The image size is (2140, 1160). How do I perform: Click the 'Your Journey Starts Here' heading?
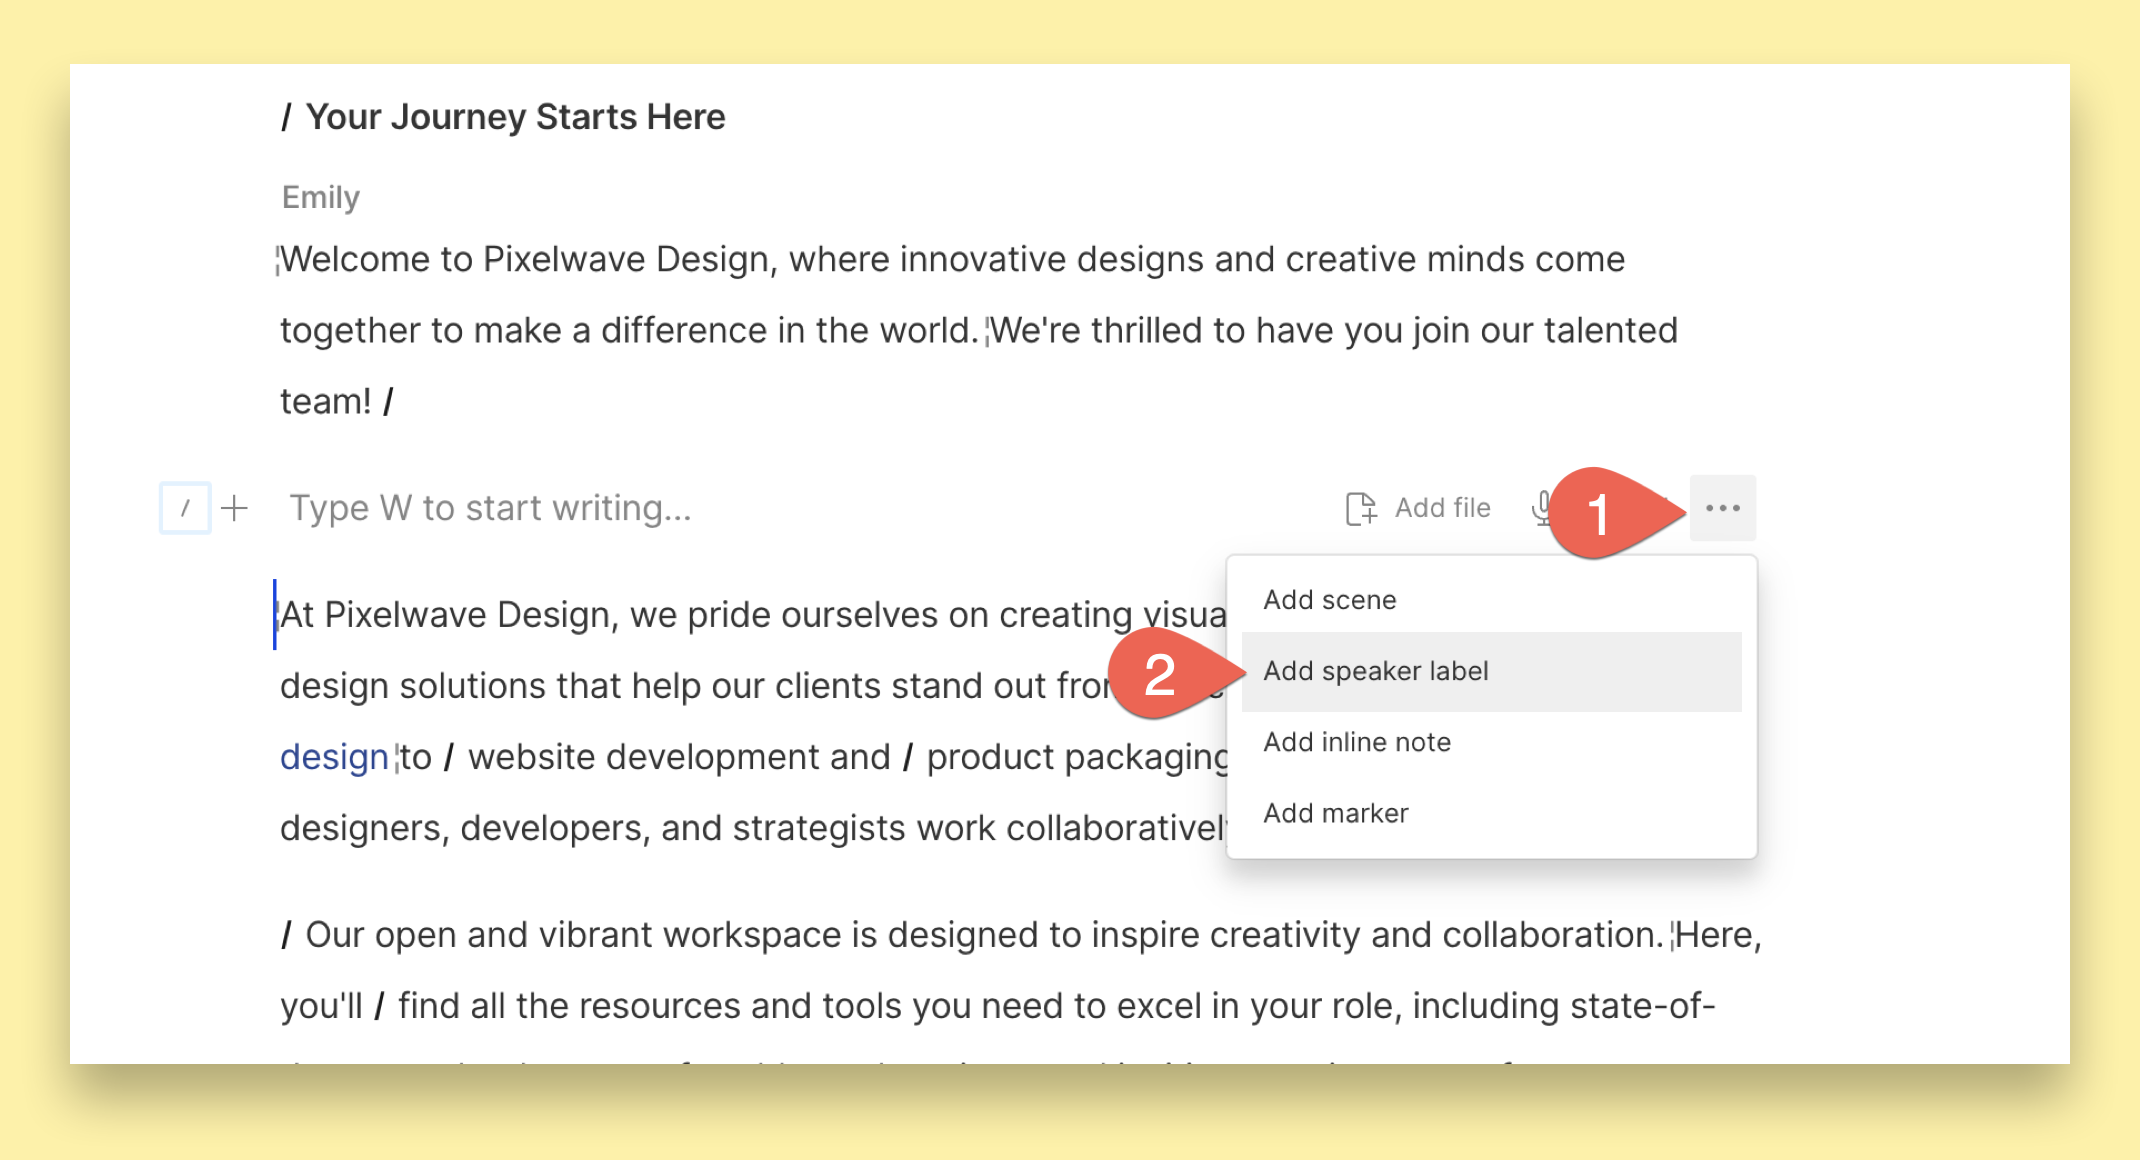(515, 117)
